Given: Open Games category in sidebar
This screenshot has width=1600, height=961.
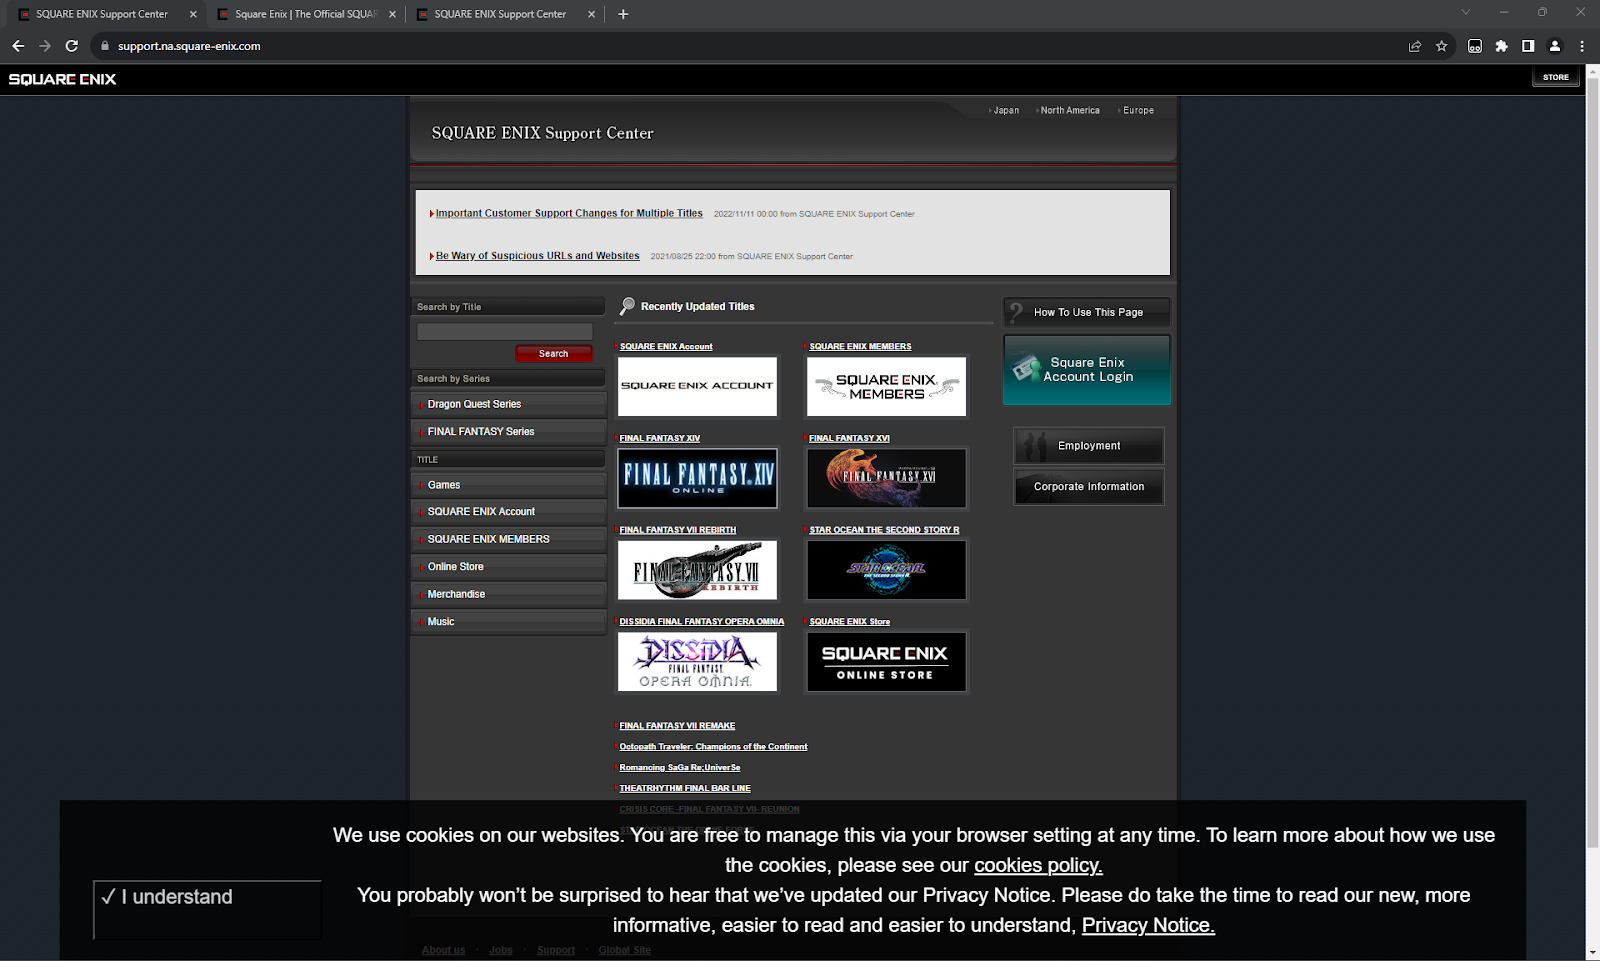Looking at the screenshot, I should point(508,485).
